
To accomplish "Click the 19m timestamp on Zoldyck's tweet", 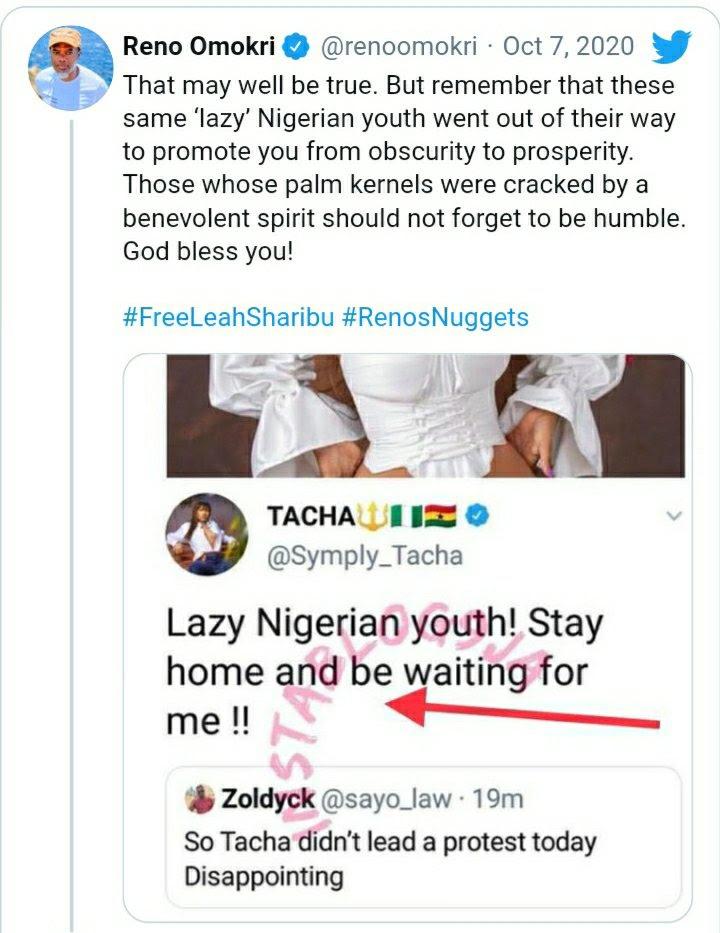I will pyautogui.click(x=498, y=798).
